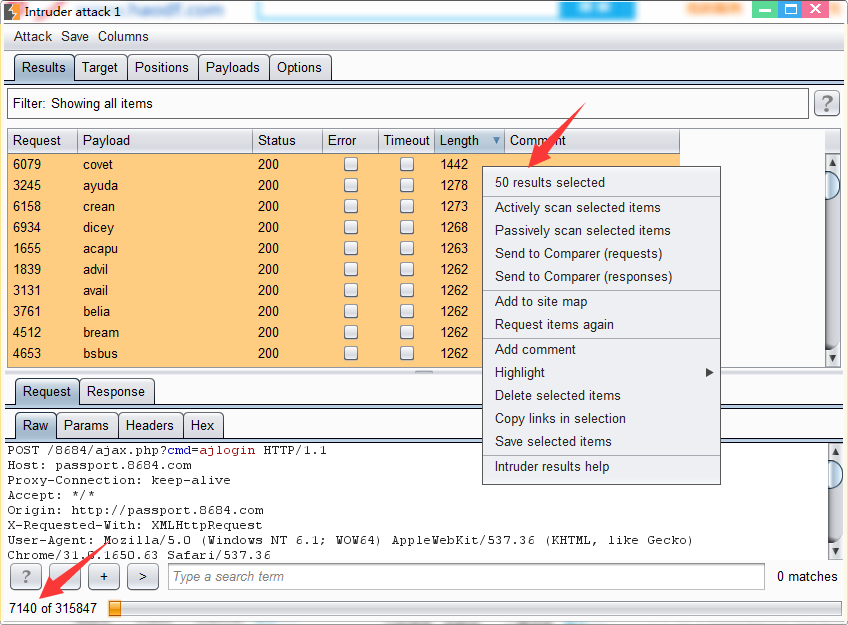This screenshot has width=848, height=625.
Task: Toggle Timeout checkbox for covet row
Action: [x=407, y=164]
